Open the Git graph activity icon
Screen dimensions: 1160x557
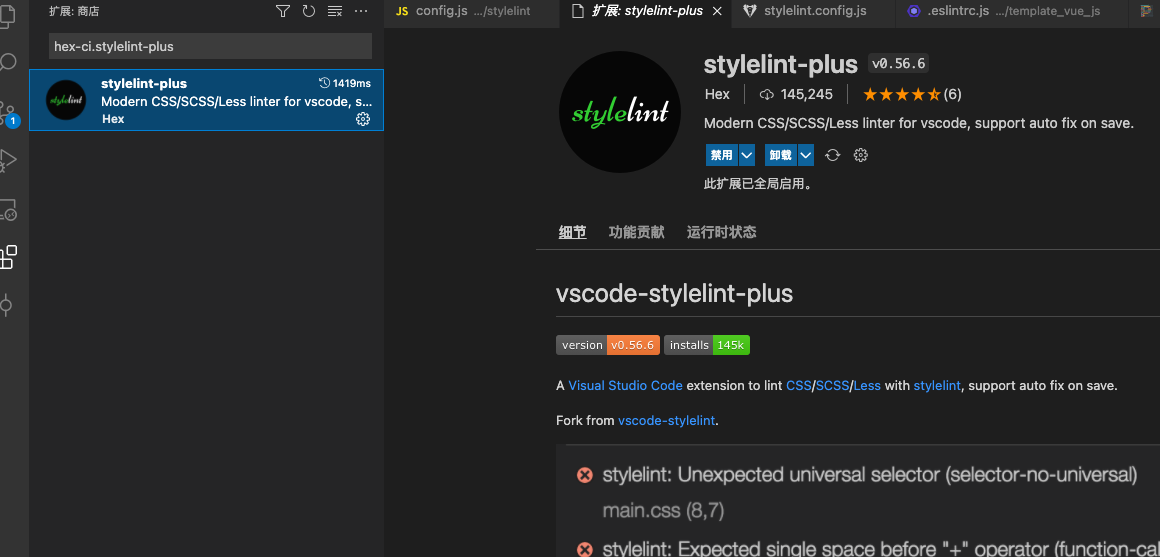(7, 305)
